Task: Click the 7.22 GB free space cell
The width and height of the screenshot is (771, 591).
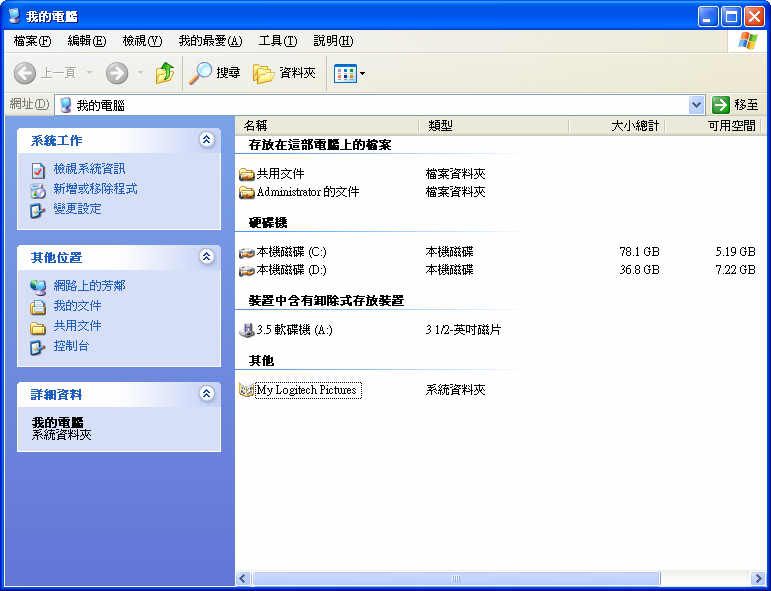Action: (x=735, y=270)
